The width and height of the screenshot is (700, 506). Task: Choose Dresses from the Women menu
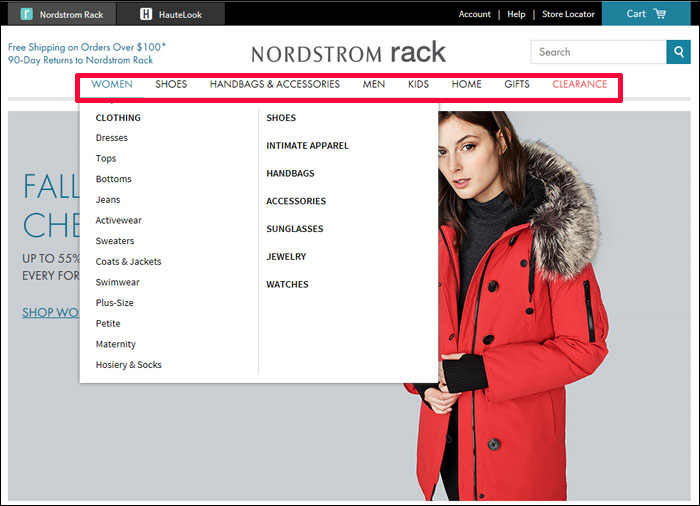pyautogui.click(x=112, y=138)
